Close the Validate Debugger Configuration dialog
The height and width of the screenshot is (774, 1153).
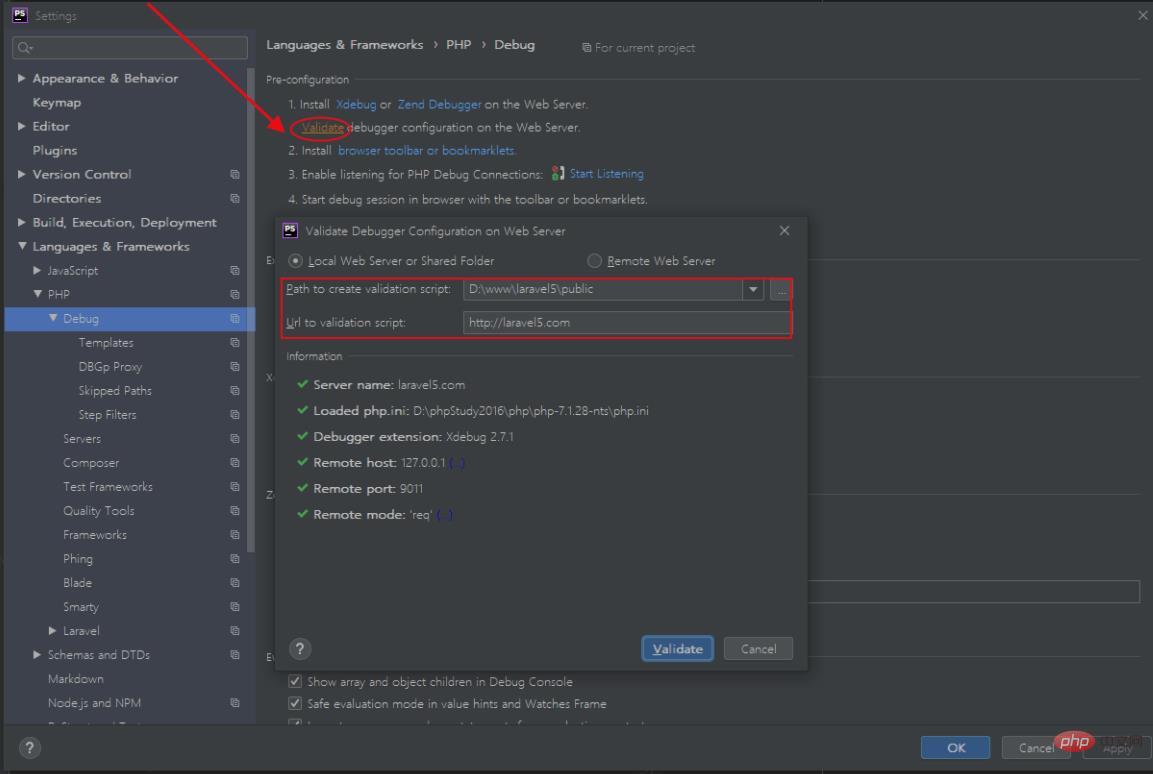pyautogui.click(x=785, y=231)
